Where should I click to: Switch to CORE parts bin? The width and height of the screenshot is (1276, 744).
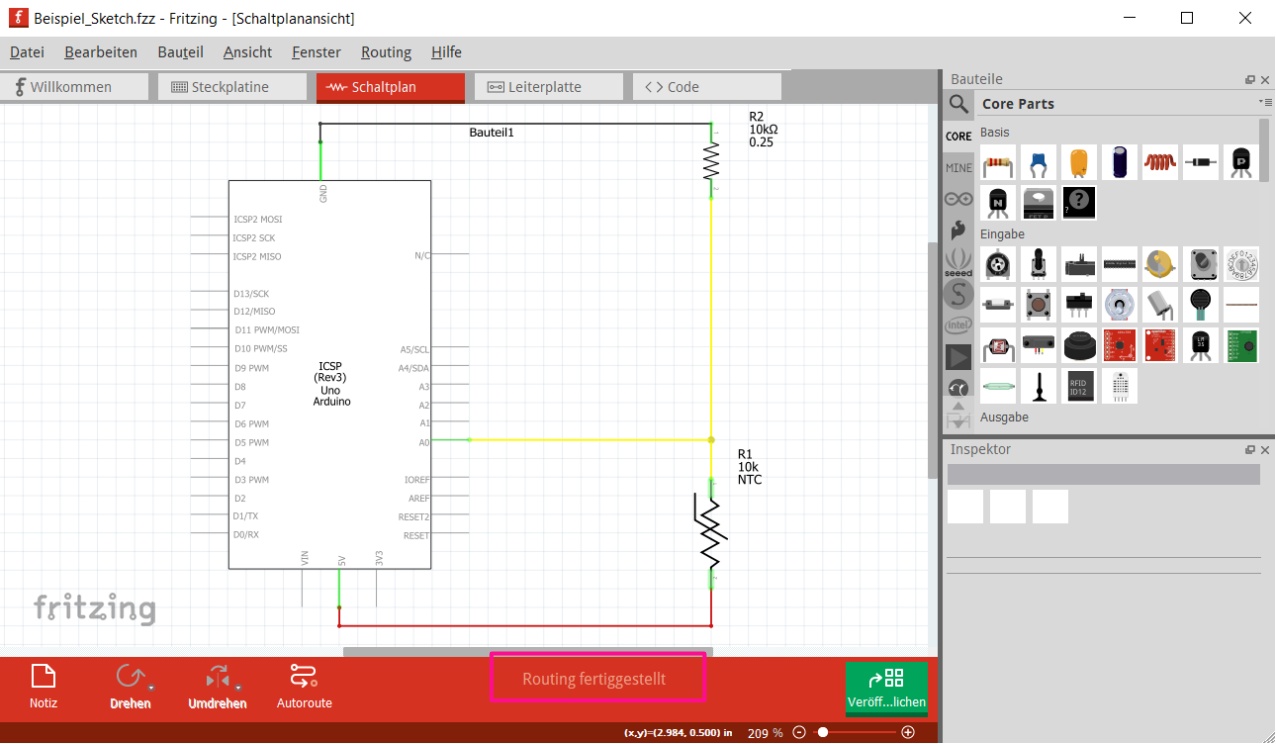(x=958, y=136)
